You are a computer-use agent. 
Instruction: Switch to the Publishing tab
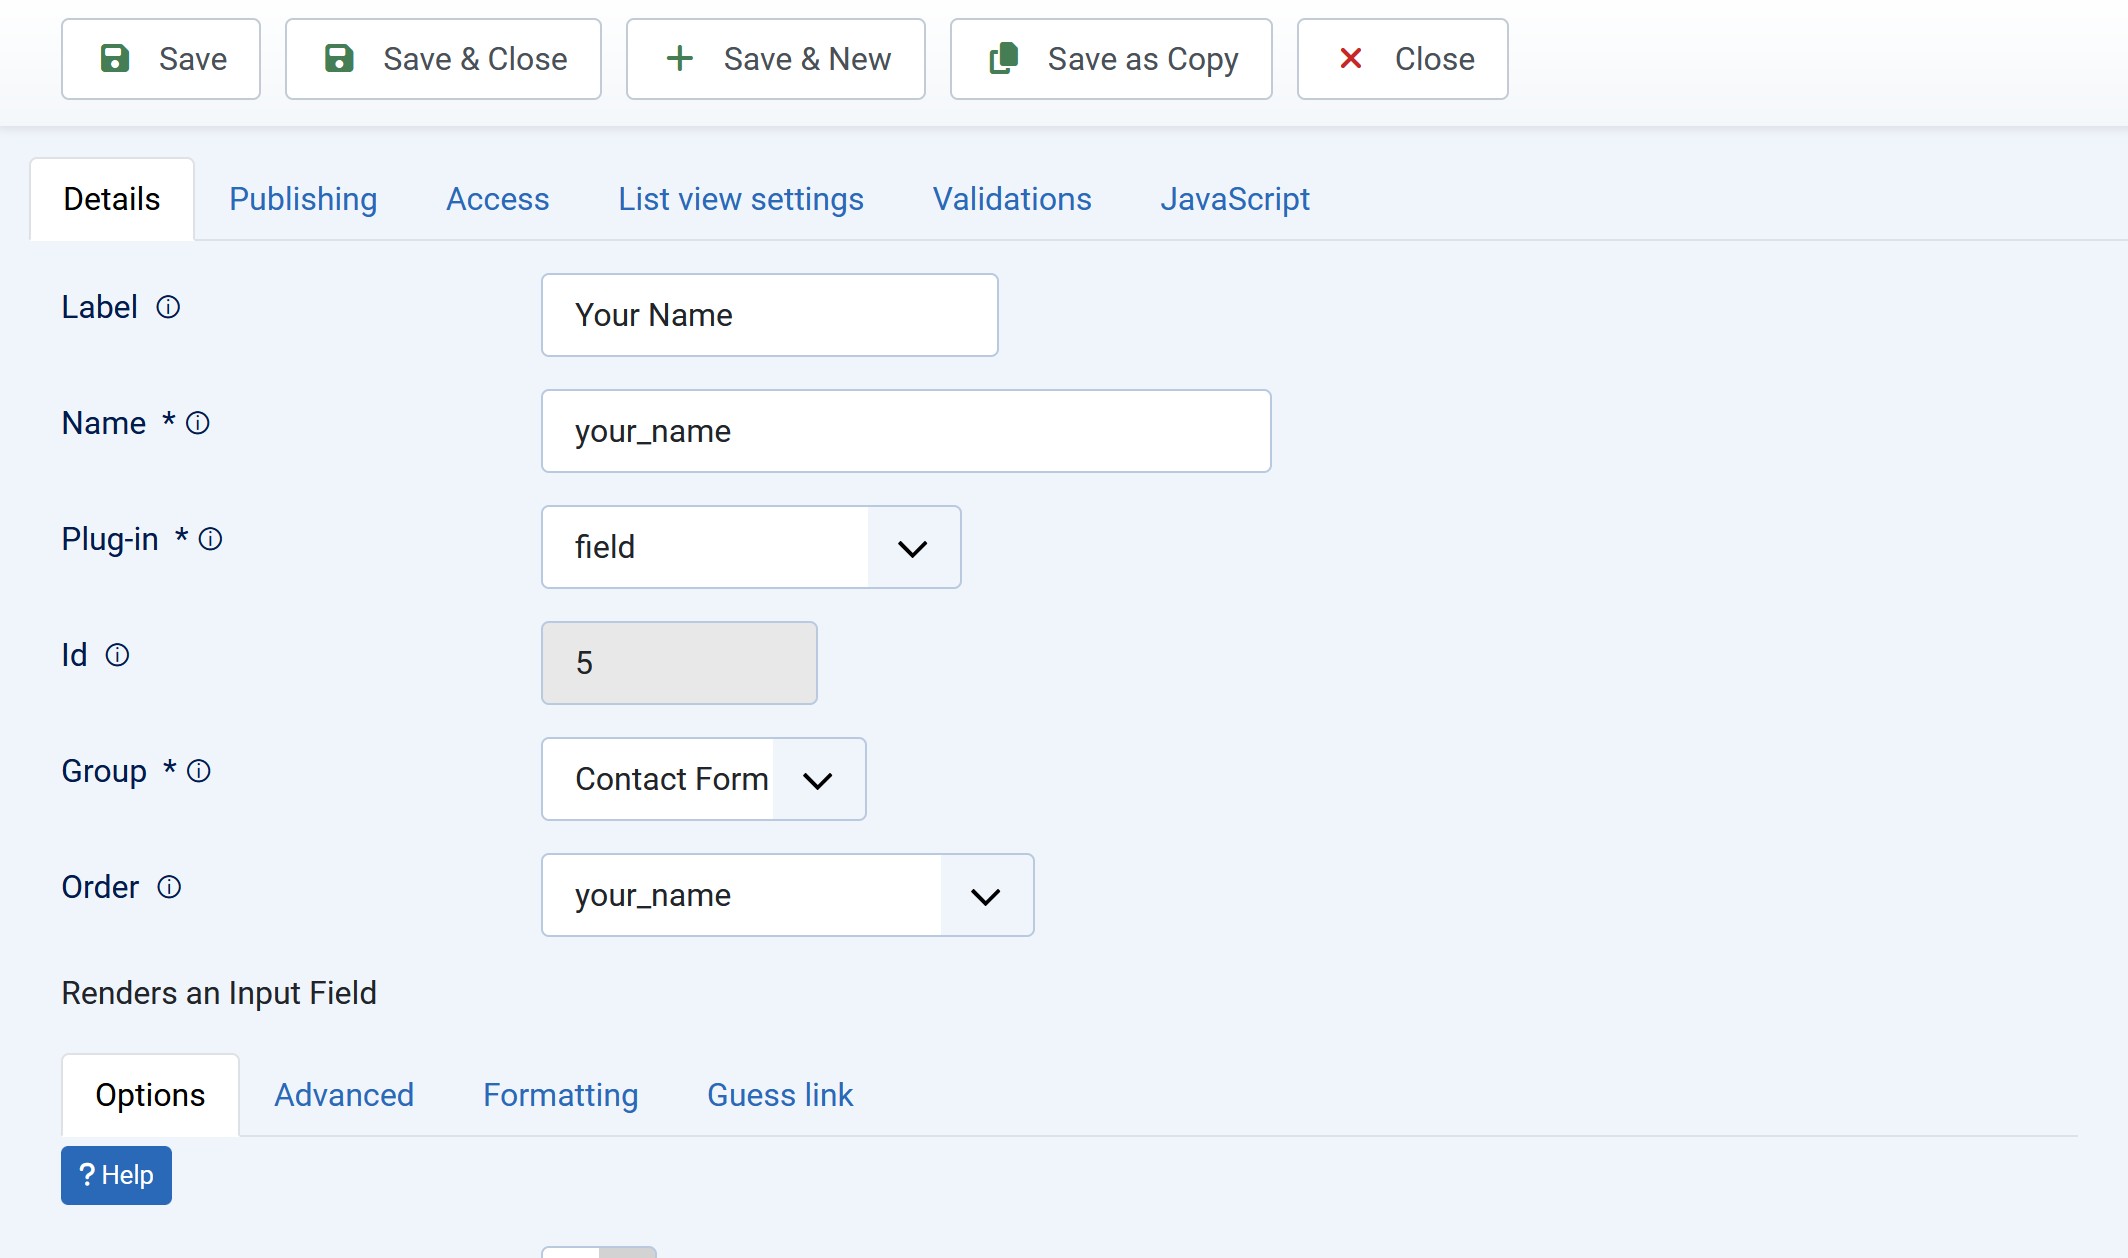tap(303, 199)
